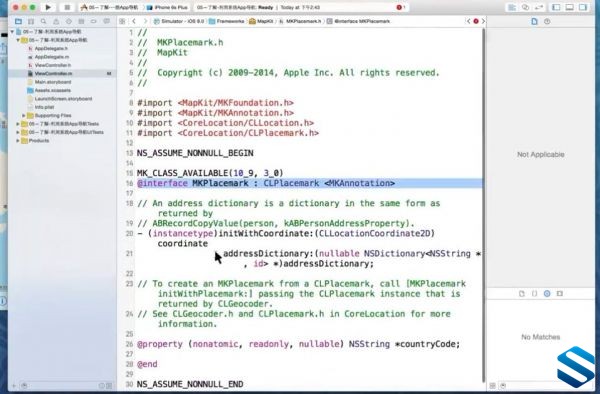Screen dimensions: 600x394
Task: Open Info.plist in navigator
Action: 44,107
